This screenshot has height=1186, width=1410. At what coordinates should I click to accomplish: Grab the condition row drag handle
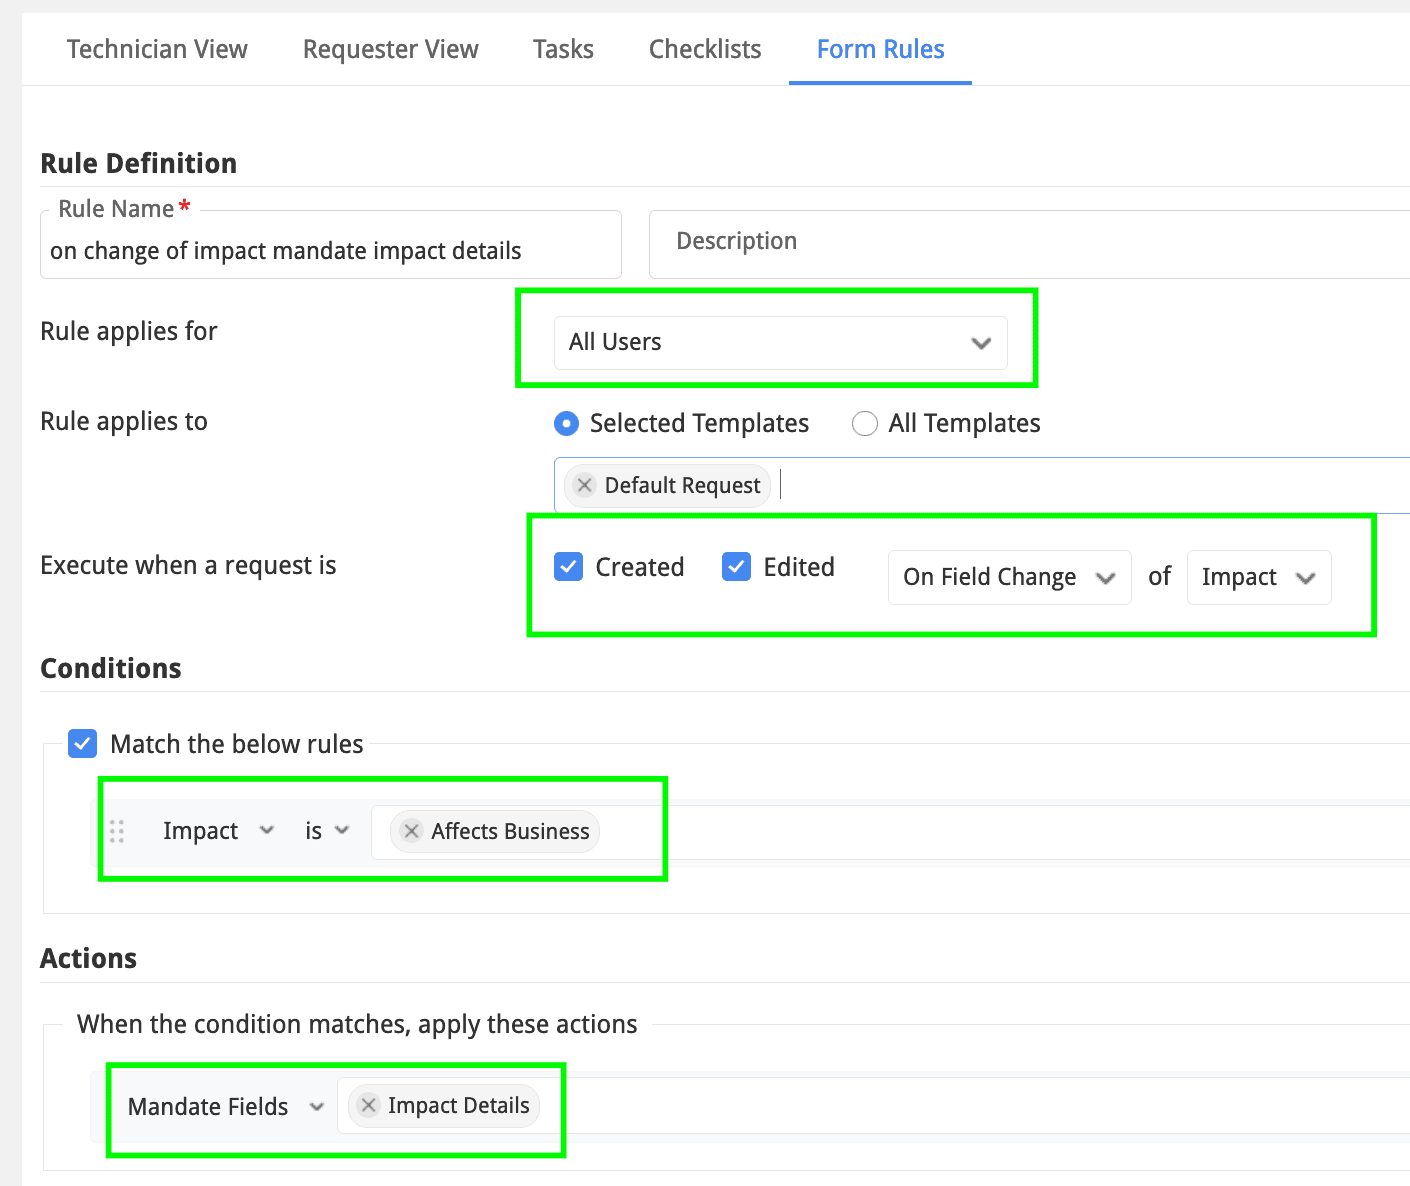coord(117,831)
